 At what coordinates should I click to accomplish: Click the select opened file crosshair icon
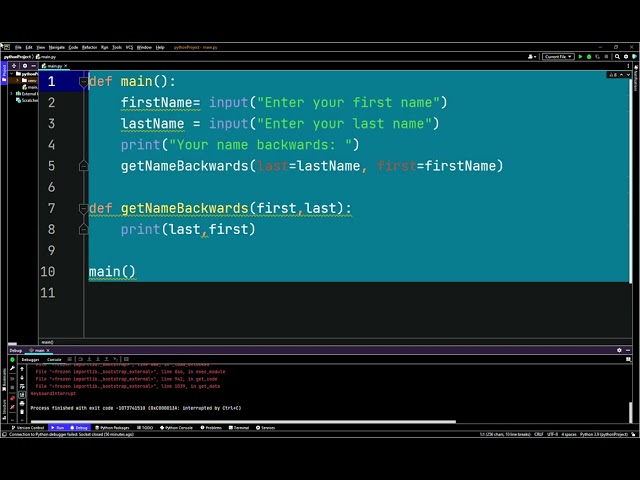(x=14, y=66)
